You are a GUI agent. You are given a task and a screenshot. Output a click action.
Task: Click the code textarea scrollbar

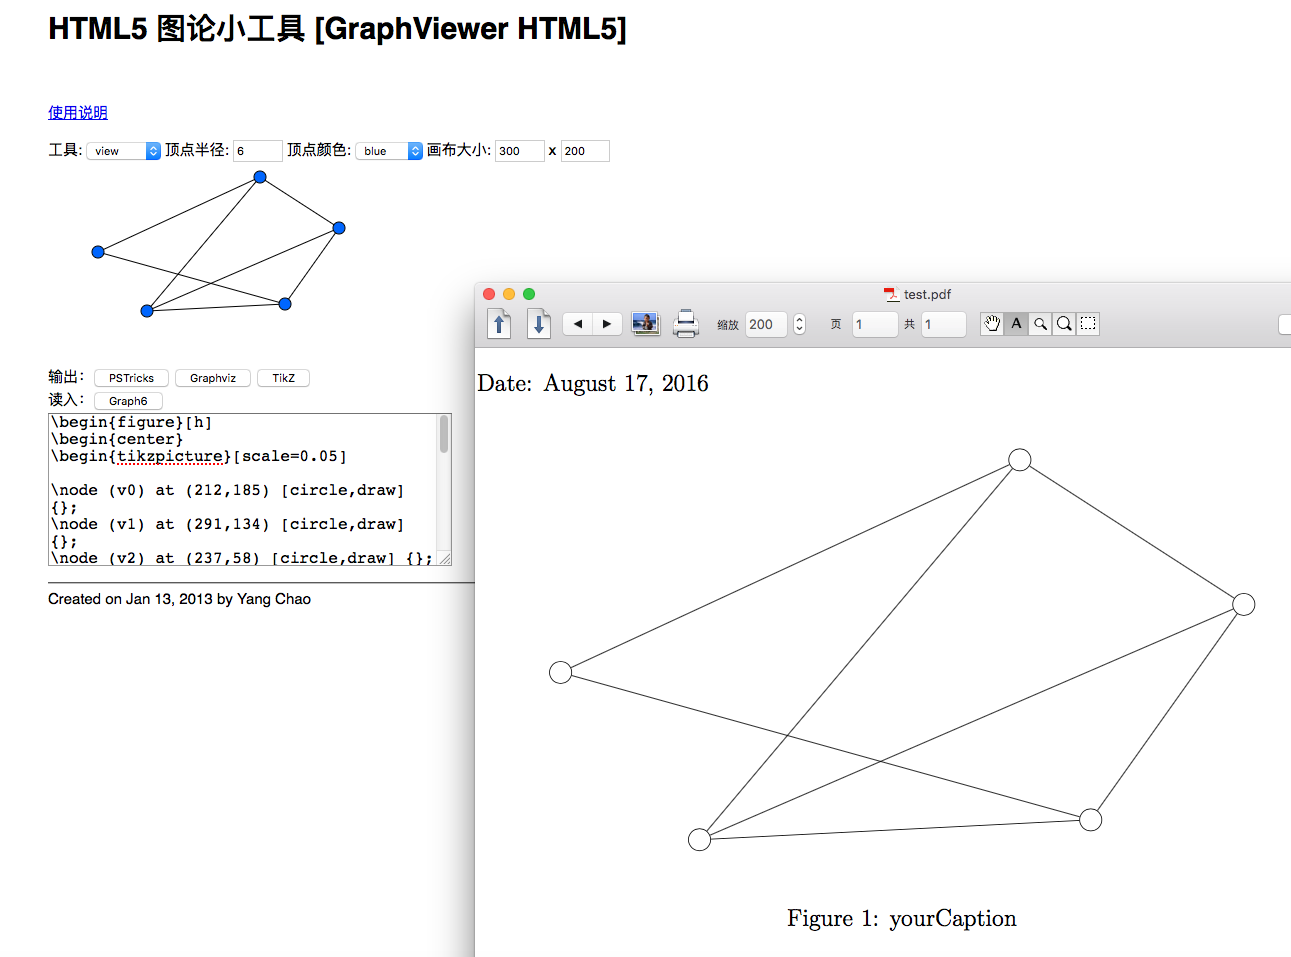(x=444, y=436)
